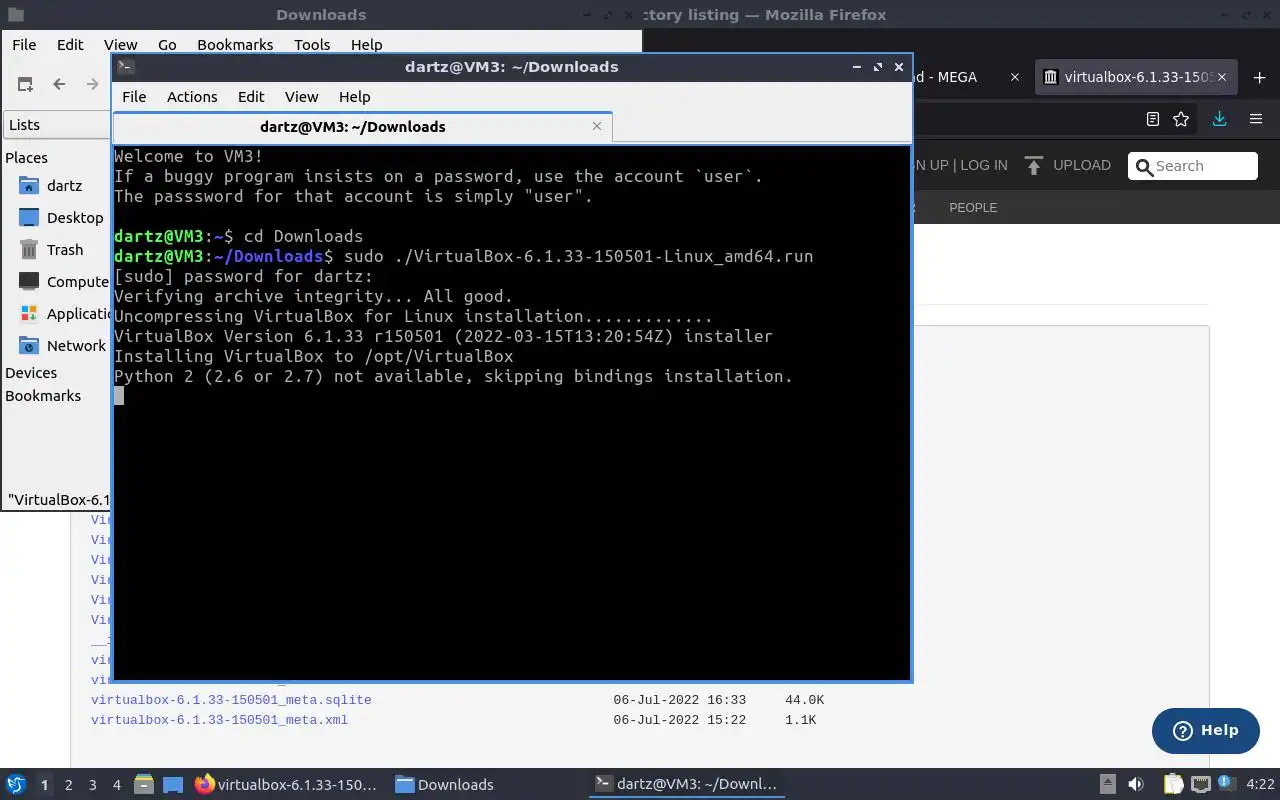Open the terminal Help menu
This screenshot has width=1280, height=800.
click(x=355, y=97)
